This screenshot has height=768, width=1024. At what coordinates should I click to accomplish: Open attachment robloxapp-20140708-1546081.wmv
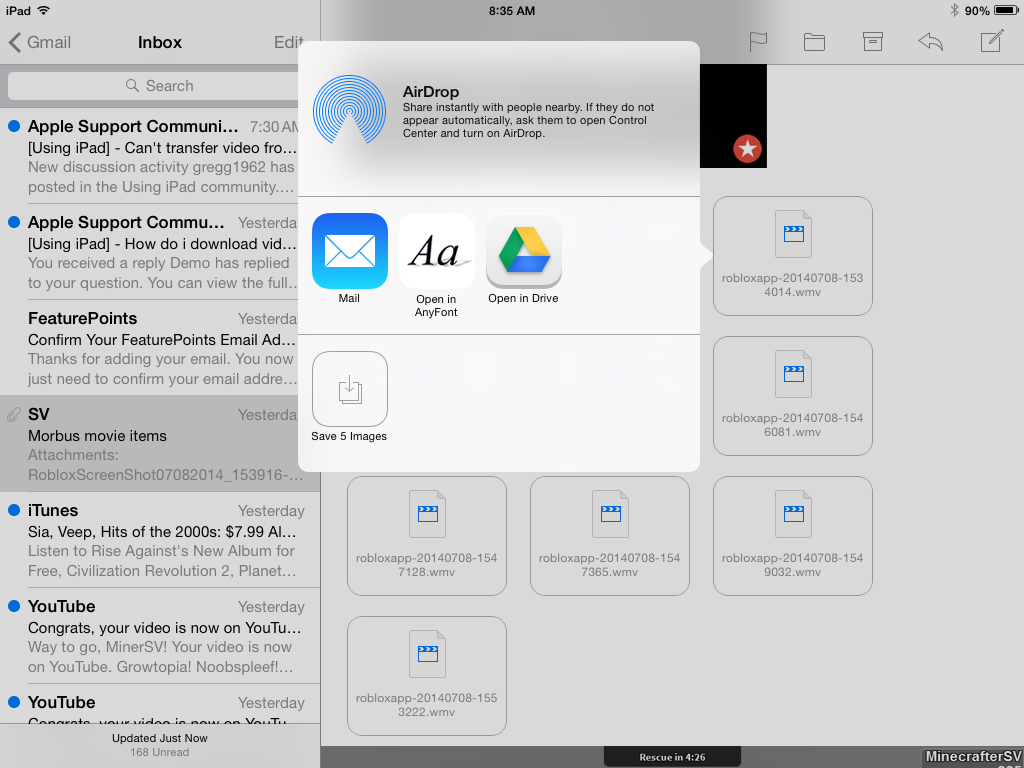tap(793, 396)
